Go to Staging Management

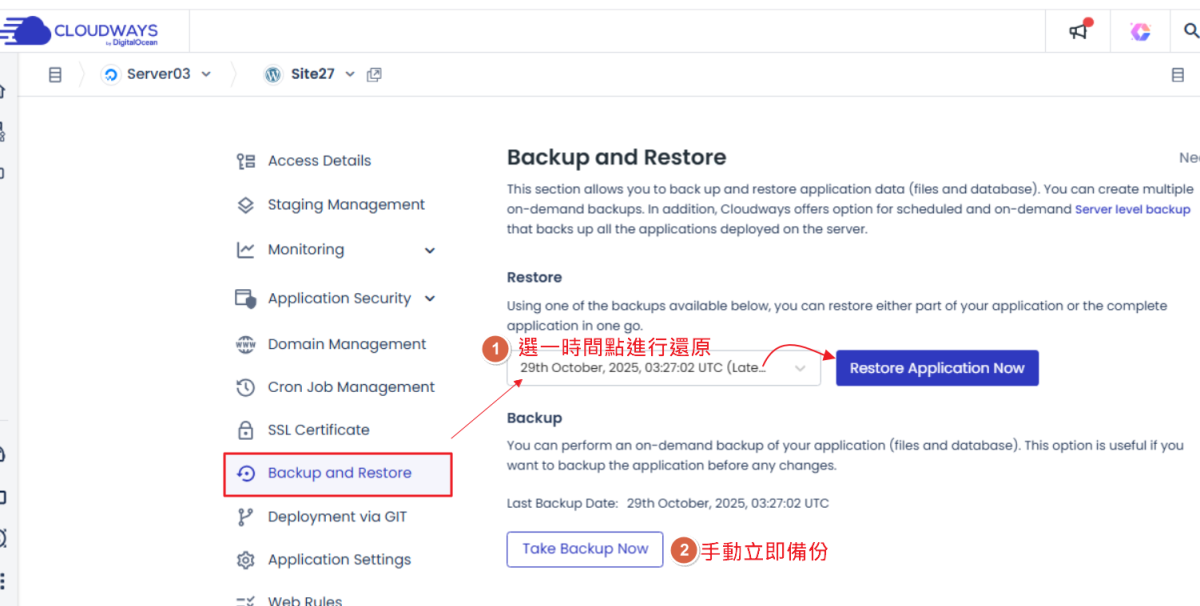click(x=345, y=205)
